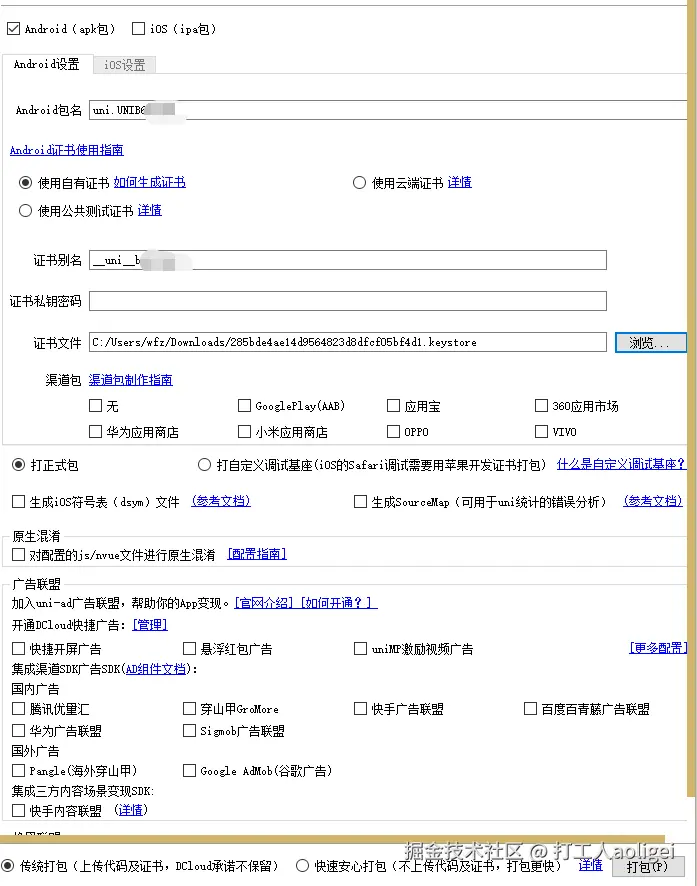The height and width of the screenshot is (886, 697).
Task: Check Pangle(海外穿山甲) checkbox
Action: pos(19,771)
